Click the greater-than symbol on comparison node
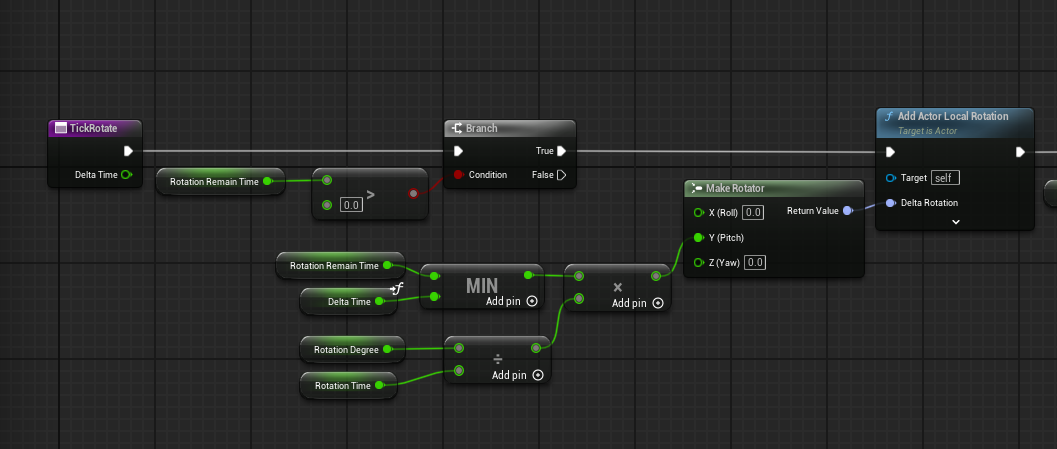The image size is (1057, 449). point(369,195)
